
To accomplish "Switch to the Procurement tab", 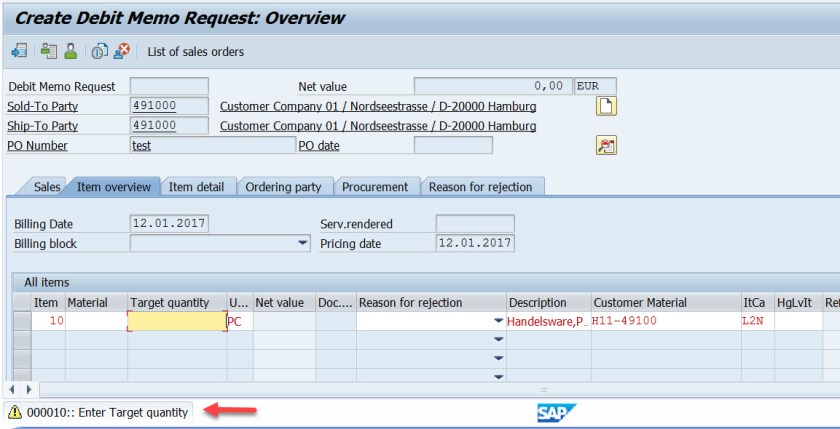I will pyautogui.click(x=375, y=187).
